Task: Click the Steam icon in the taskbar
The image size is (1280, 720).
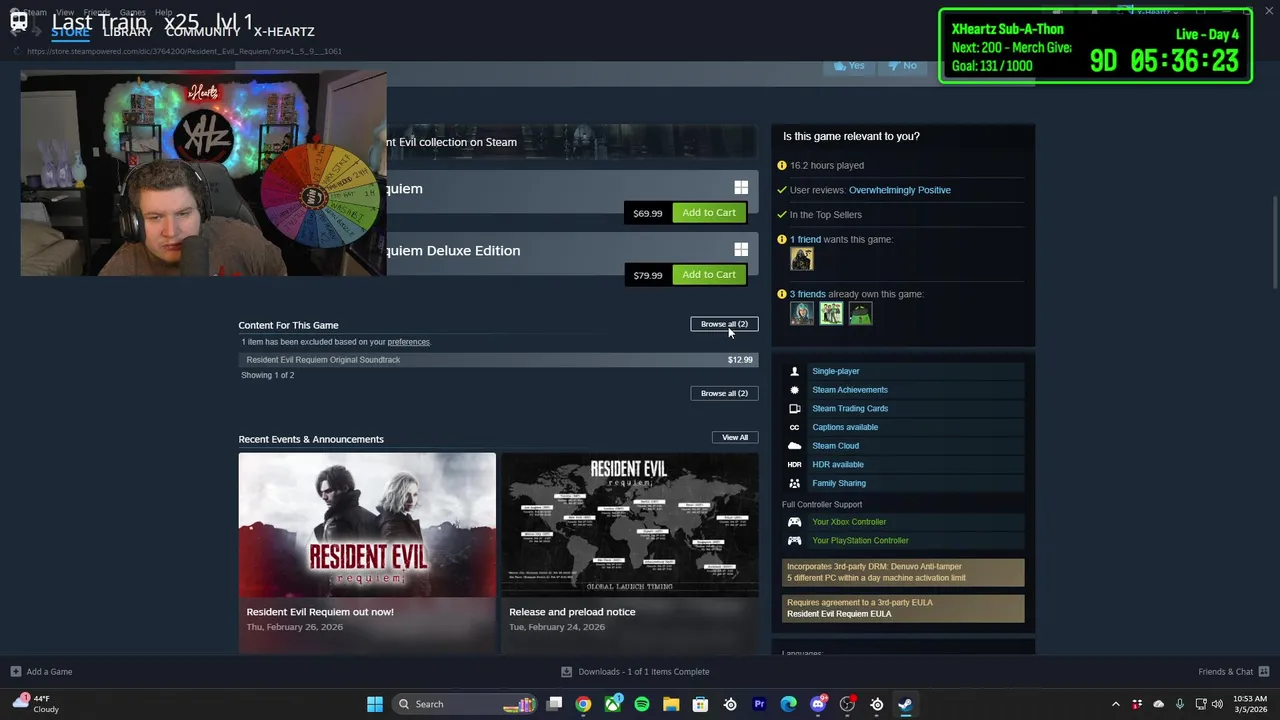Action: coord(905,704)
